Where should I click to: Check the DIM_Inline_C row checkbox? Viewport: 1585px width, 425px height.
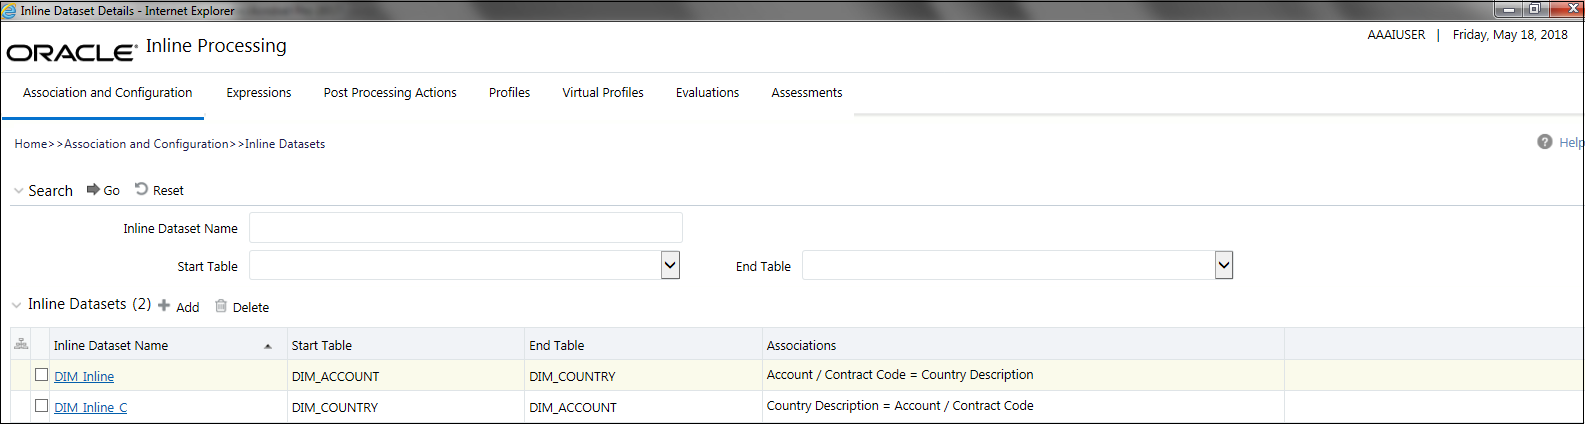click(x=41, y=406)
